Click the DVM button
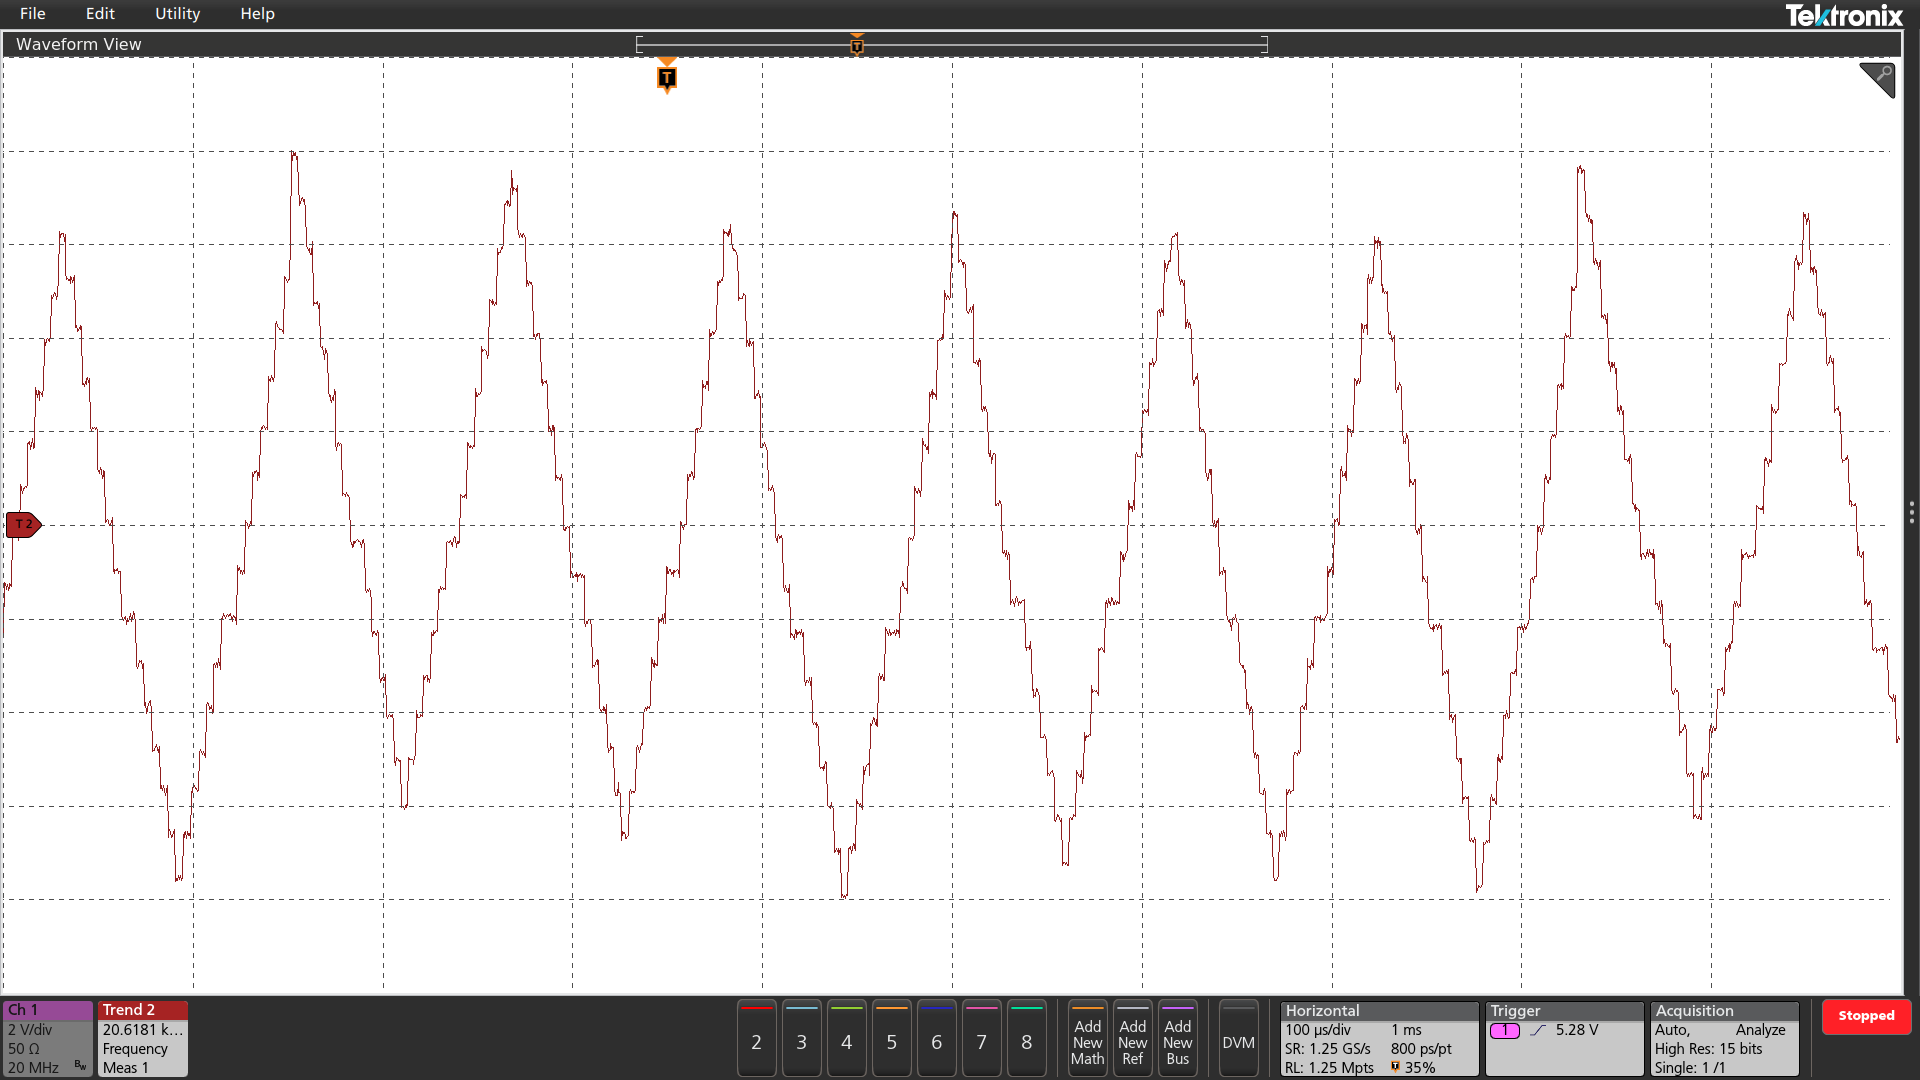 1238,1041
